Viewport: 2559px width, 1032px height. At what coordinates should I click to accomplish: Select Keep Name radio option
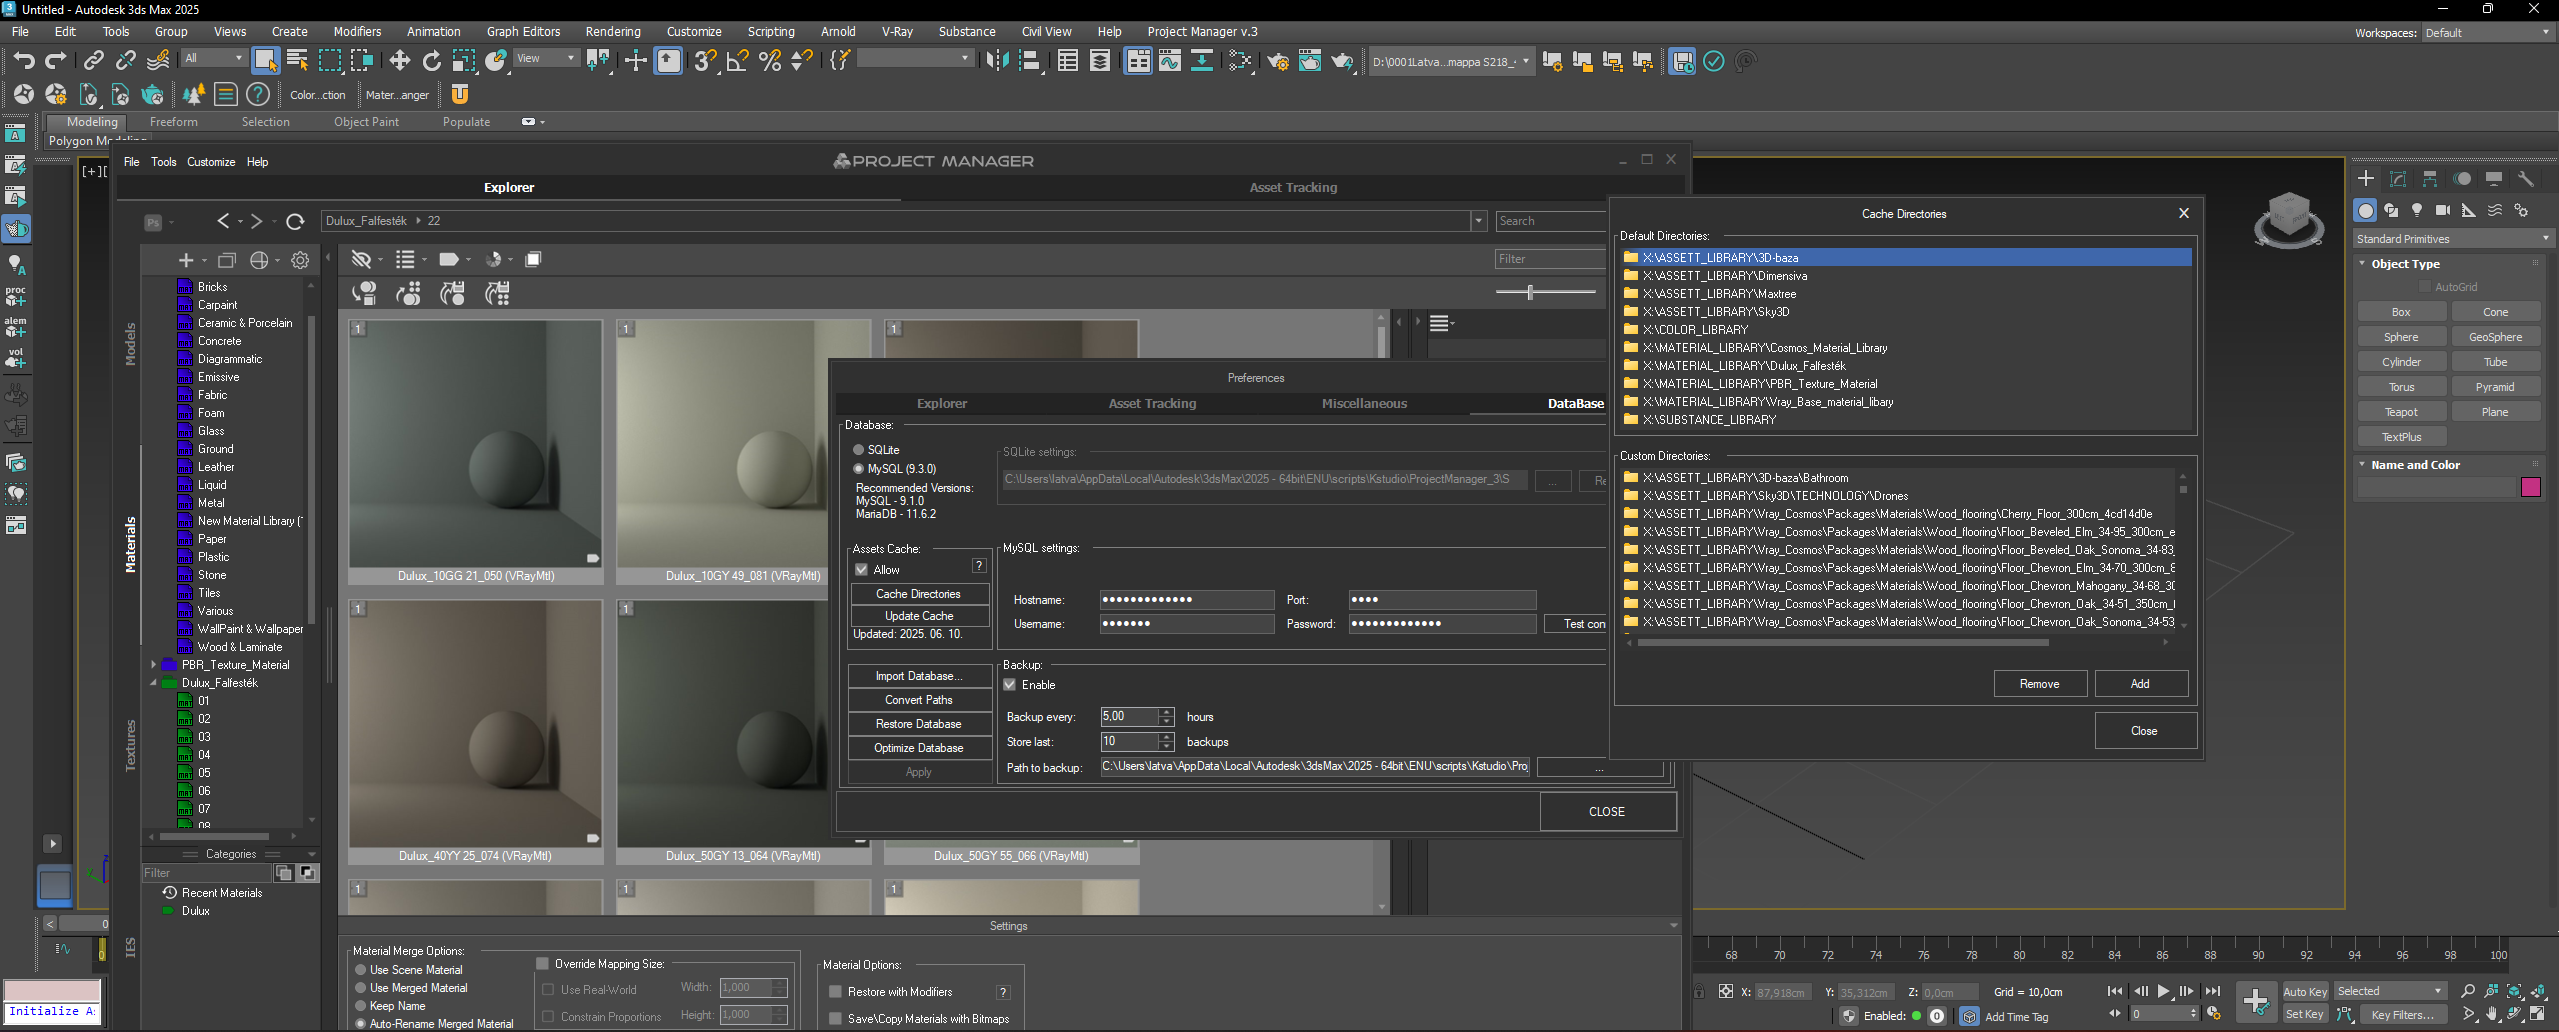coord(361,1006)
